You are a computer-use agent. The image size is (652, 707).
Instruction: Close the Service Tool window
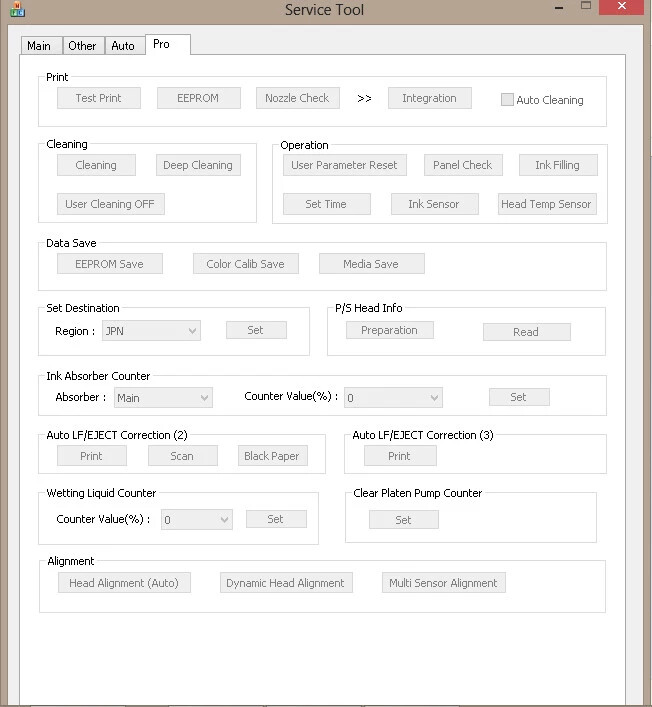(621, 7)
